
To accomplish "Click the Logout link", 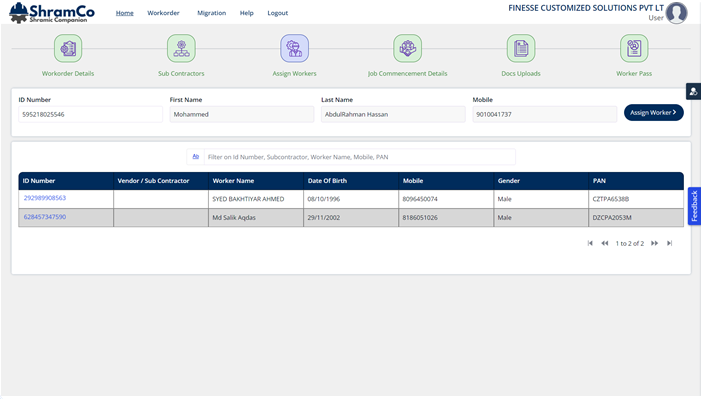I will [278, 13].
